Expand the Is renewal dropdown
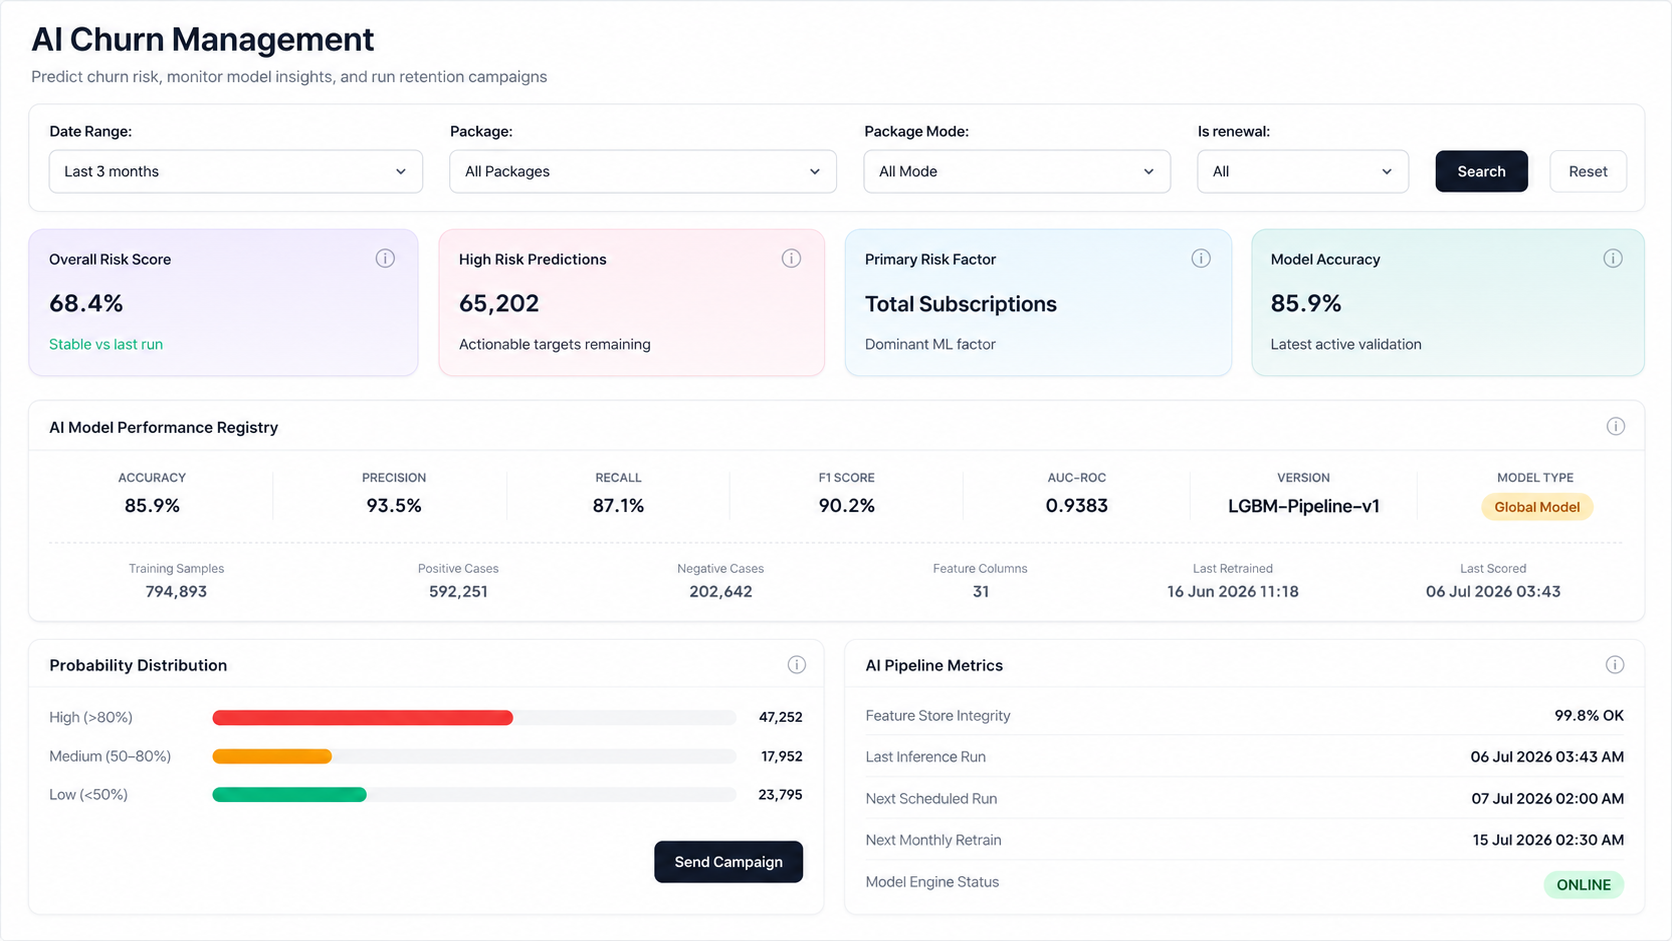 coord(1303,171)
